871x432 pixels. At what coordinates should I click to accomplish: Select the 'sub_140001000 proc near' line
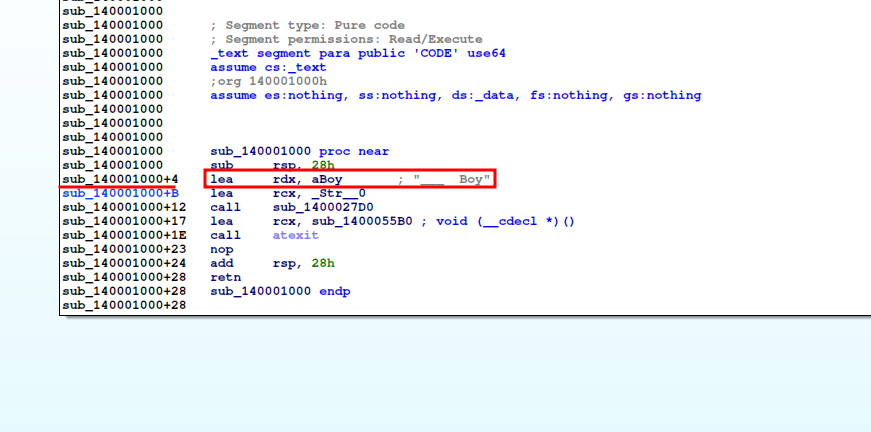[299, 151]
